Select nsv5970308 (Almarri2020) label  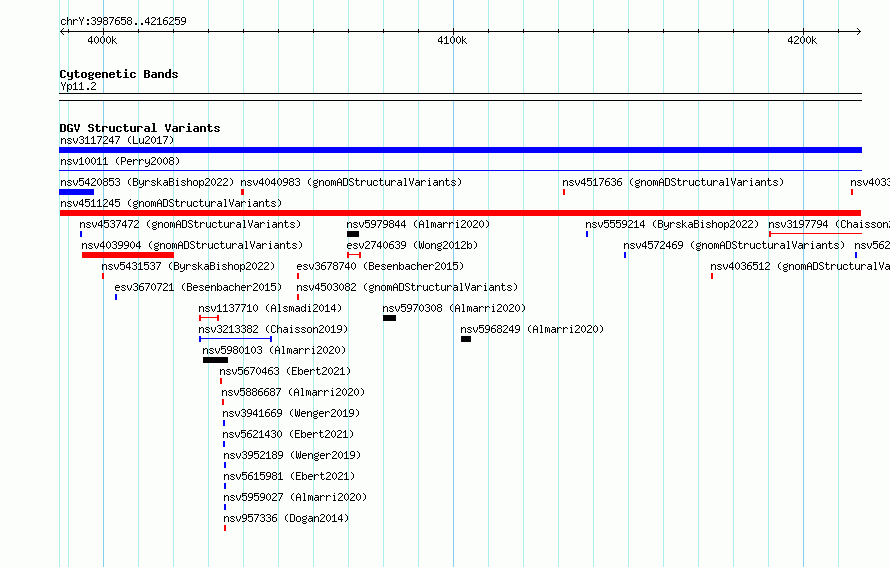[x=454, y=308]
